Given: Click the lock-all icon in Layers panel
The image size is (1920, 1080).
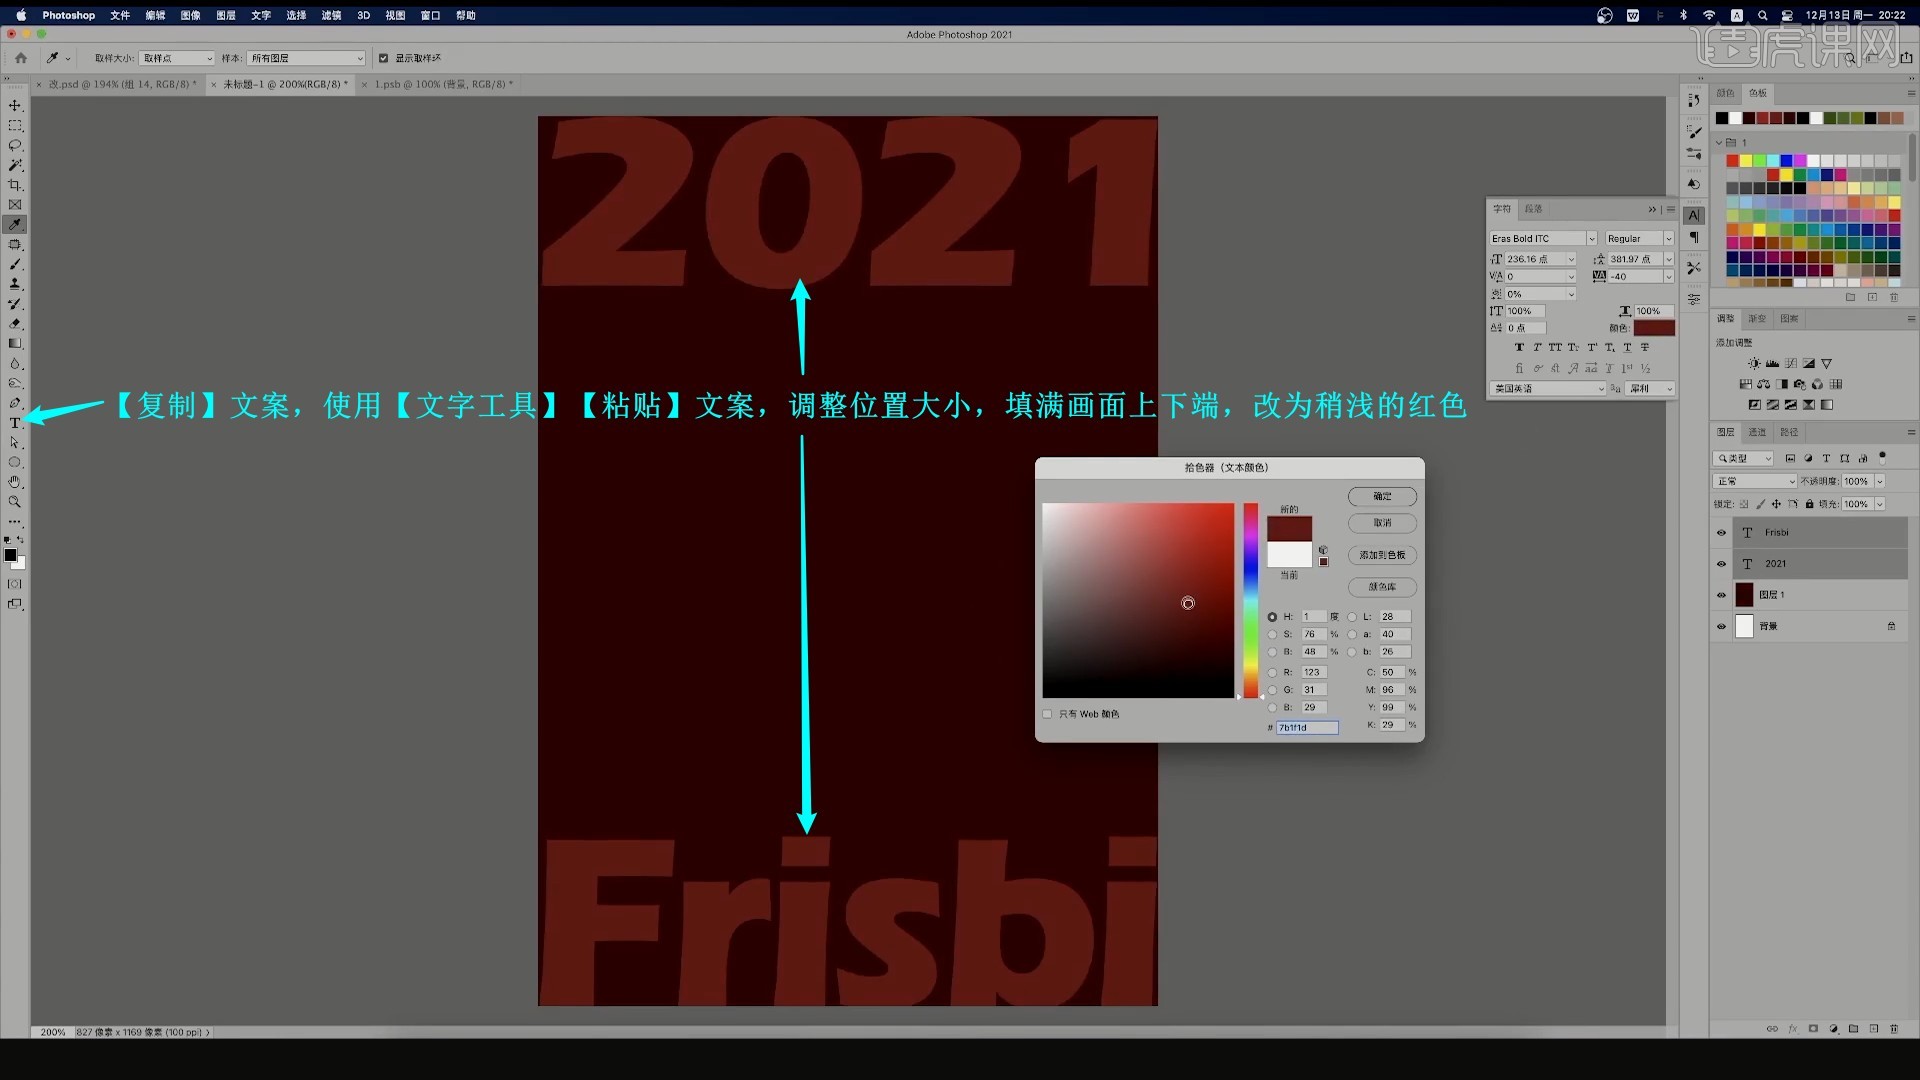Looking at the screenshot, I should [x=1809, y=504].
